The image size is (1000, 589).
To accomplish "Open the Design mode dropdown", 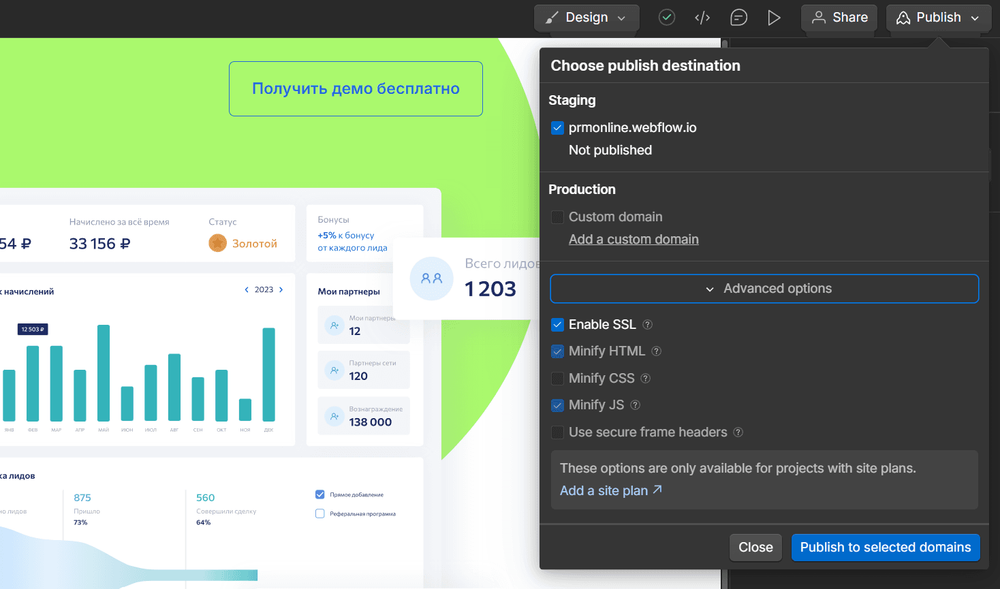I will click(586, 17).
